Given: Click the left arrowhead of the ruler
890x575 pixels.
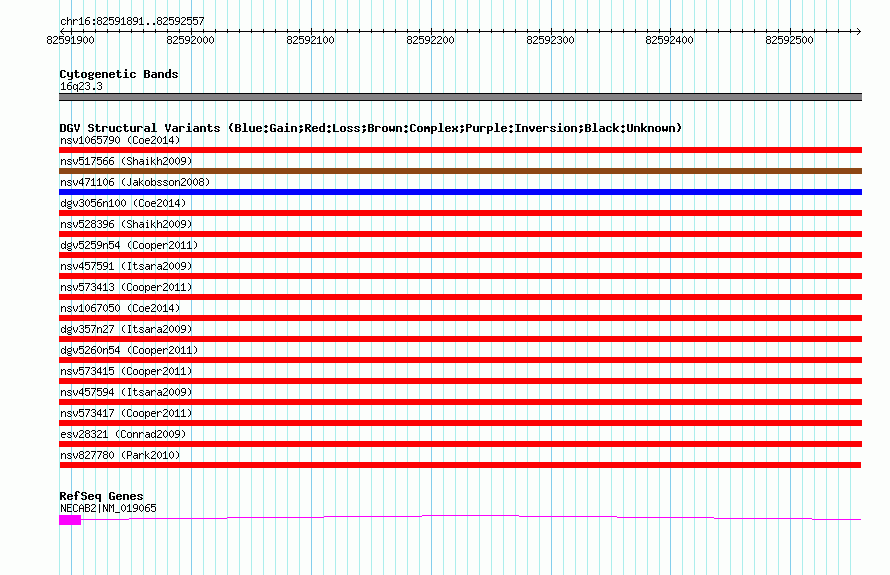Looking at the screenshot, I should [62, 31].
